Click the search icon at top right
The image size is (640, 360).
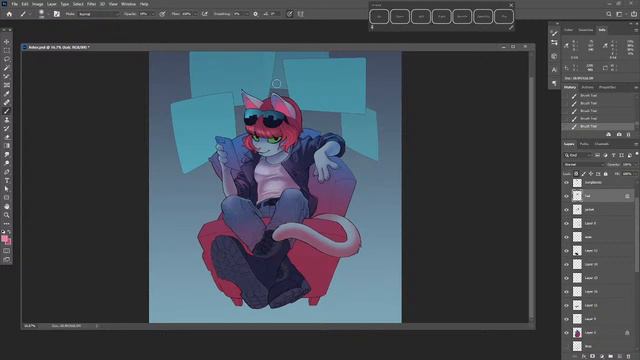tap(609, 14)
